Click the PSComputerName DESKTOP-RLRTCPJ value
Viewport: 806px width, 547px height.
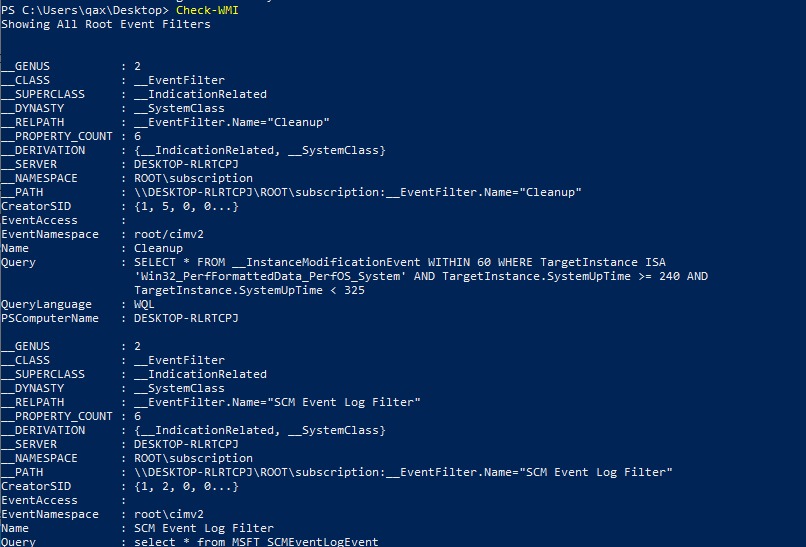(186, 318)
